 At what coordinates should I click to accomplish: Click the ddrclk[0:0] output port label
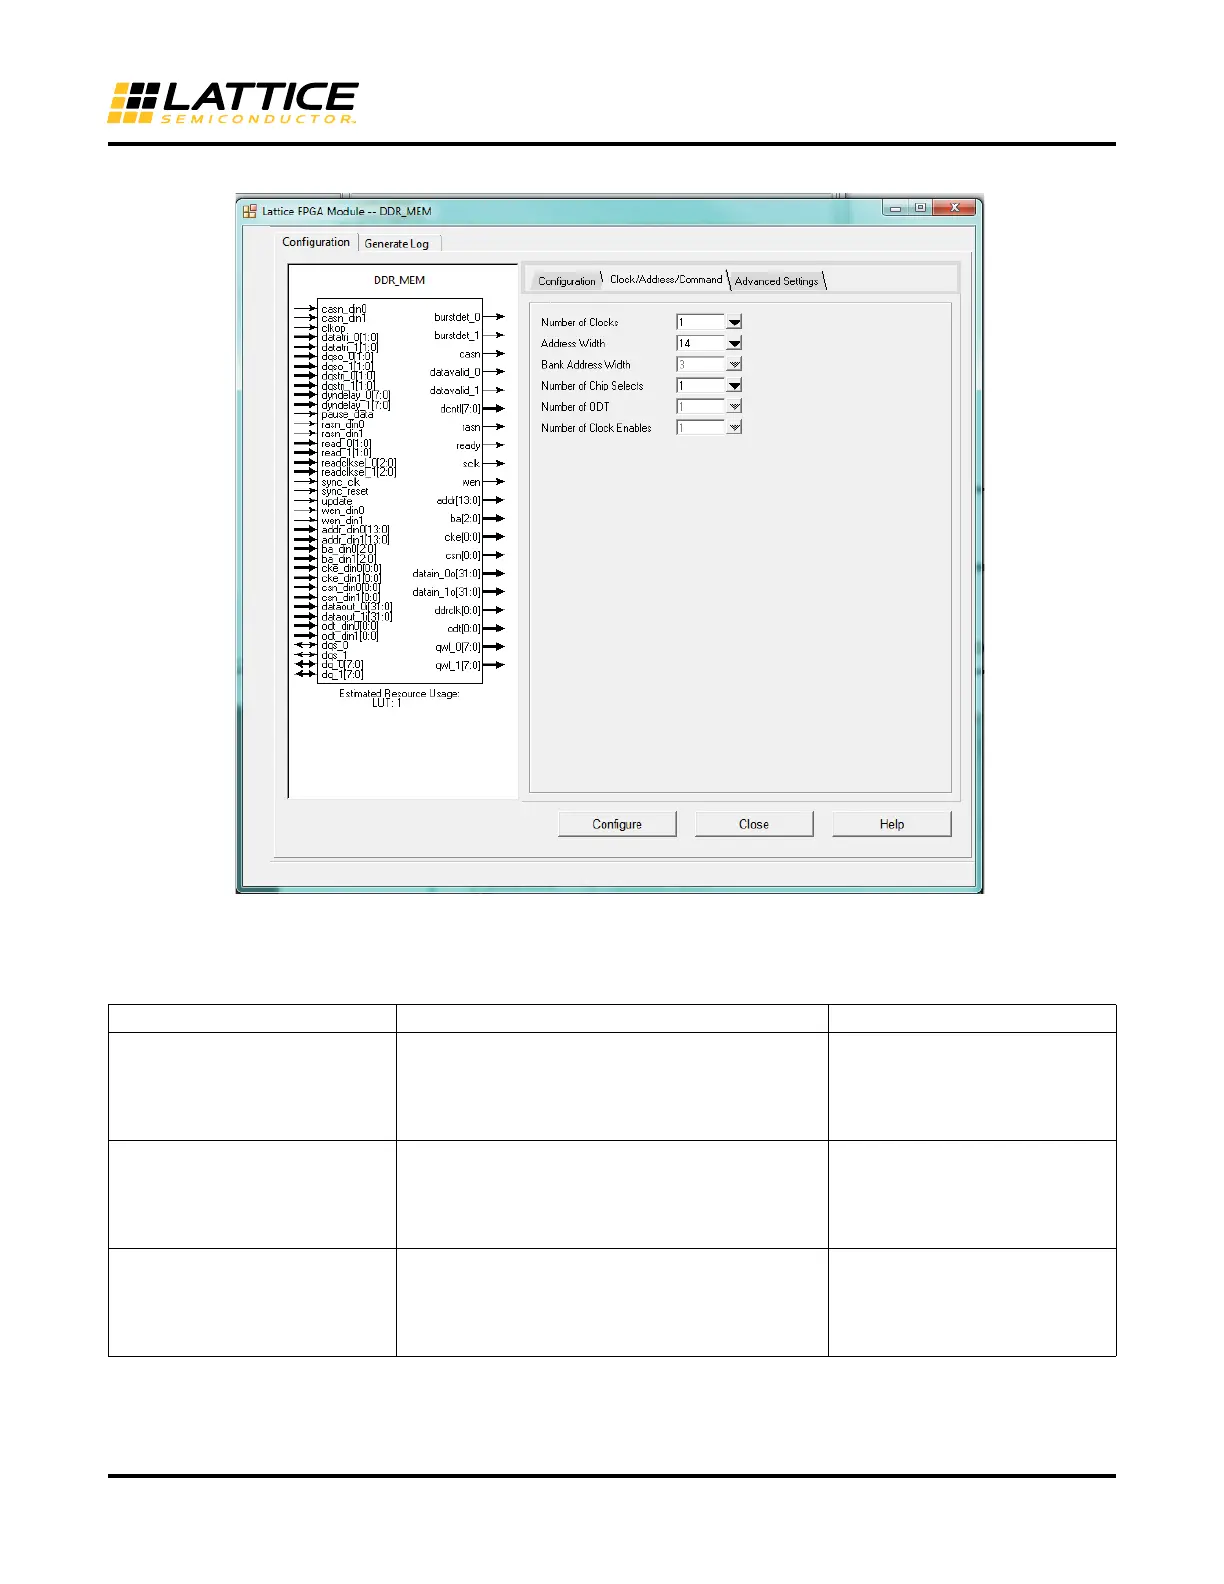coord(457,610)
